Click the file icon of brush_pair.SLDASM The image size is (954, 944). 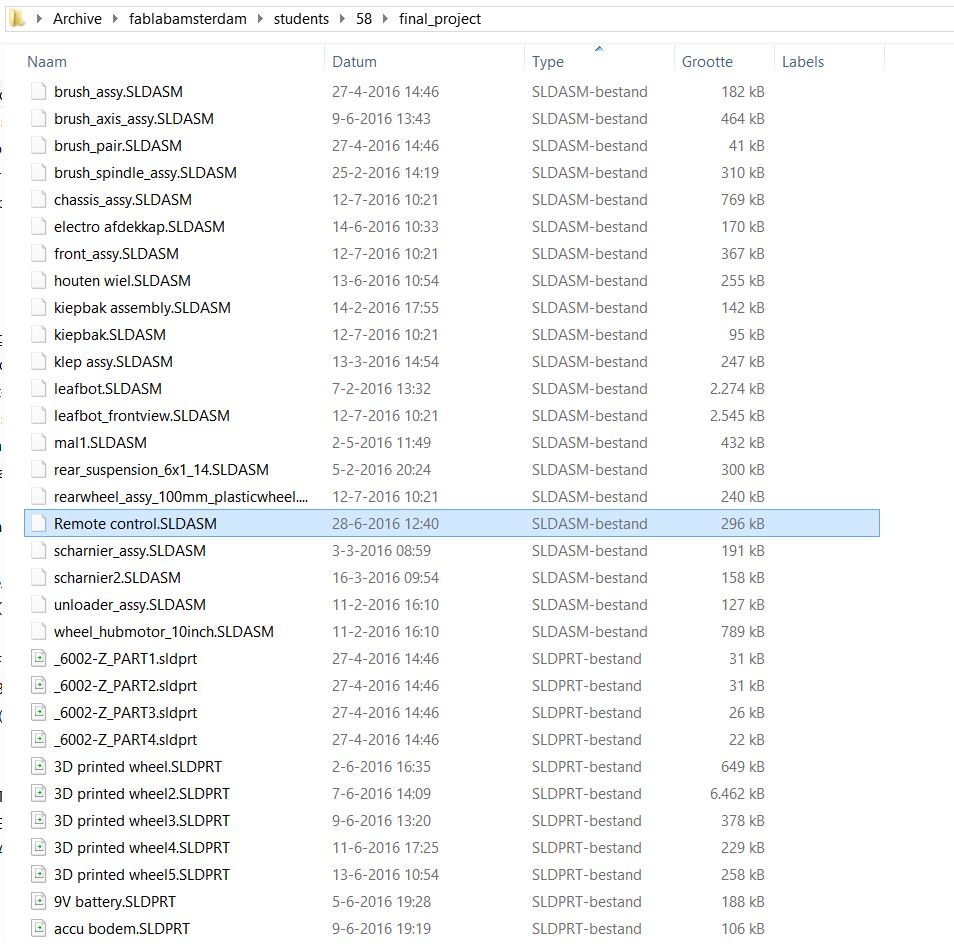tap(38, 146)
